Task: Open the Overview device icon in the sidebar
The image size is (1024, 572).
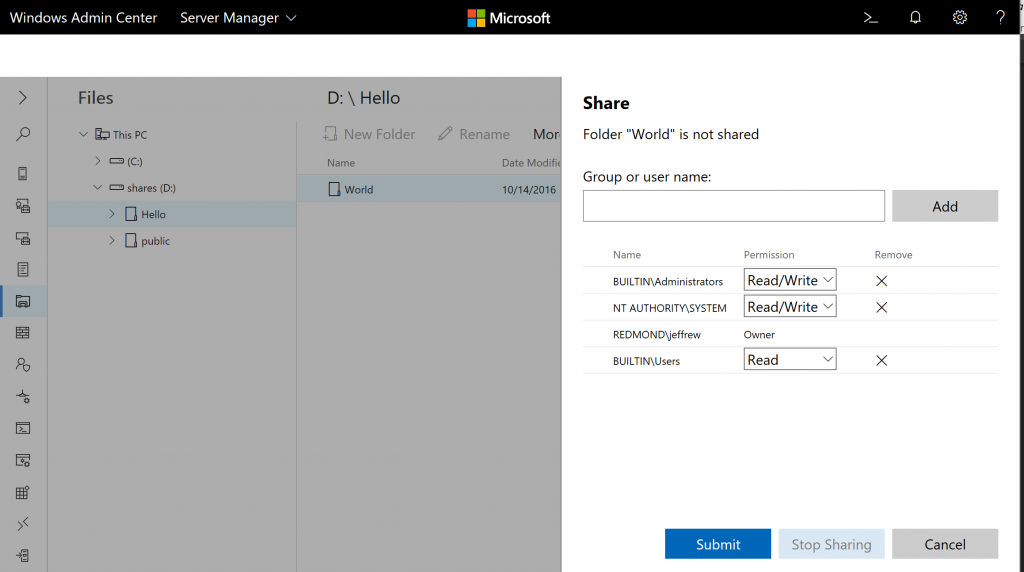Action: coord(23,173)
